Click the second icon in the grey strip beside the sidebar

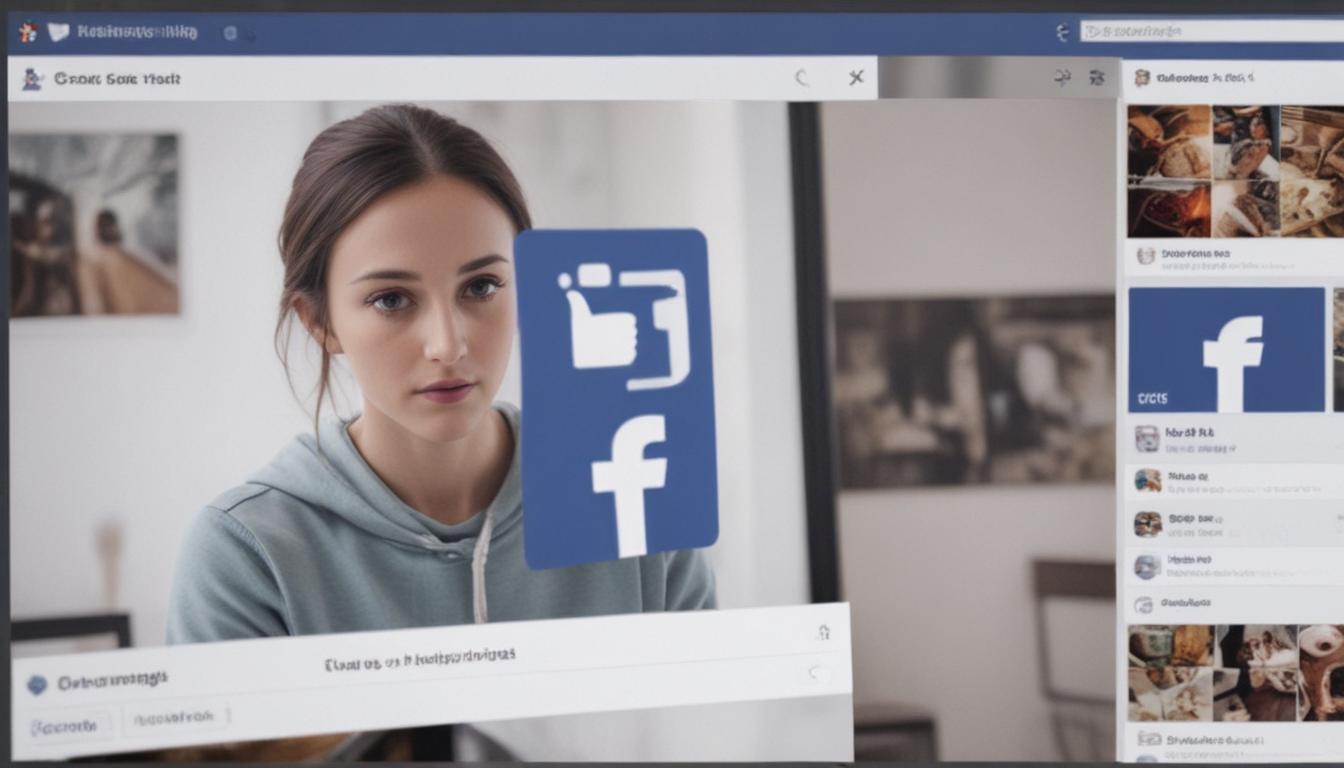[1097, 77]
